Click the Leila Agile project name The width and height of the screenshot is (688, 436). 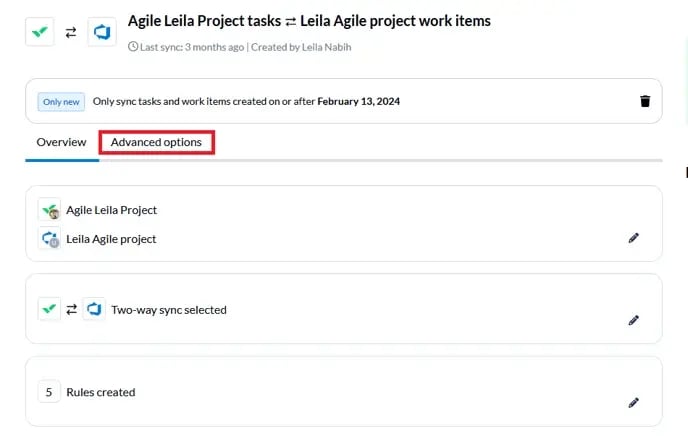pyautogui.click(x=111, y=239)
